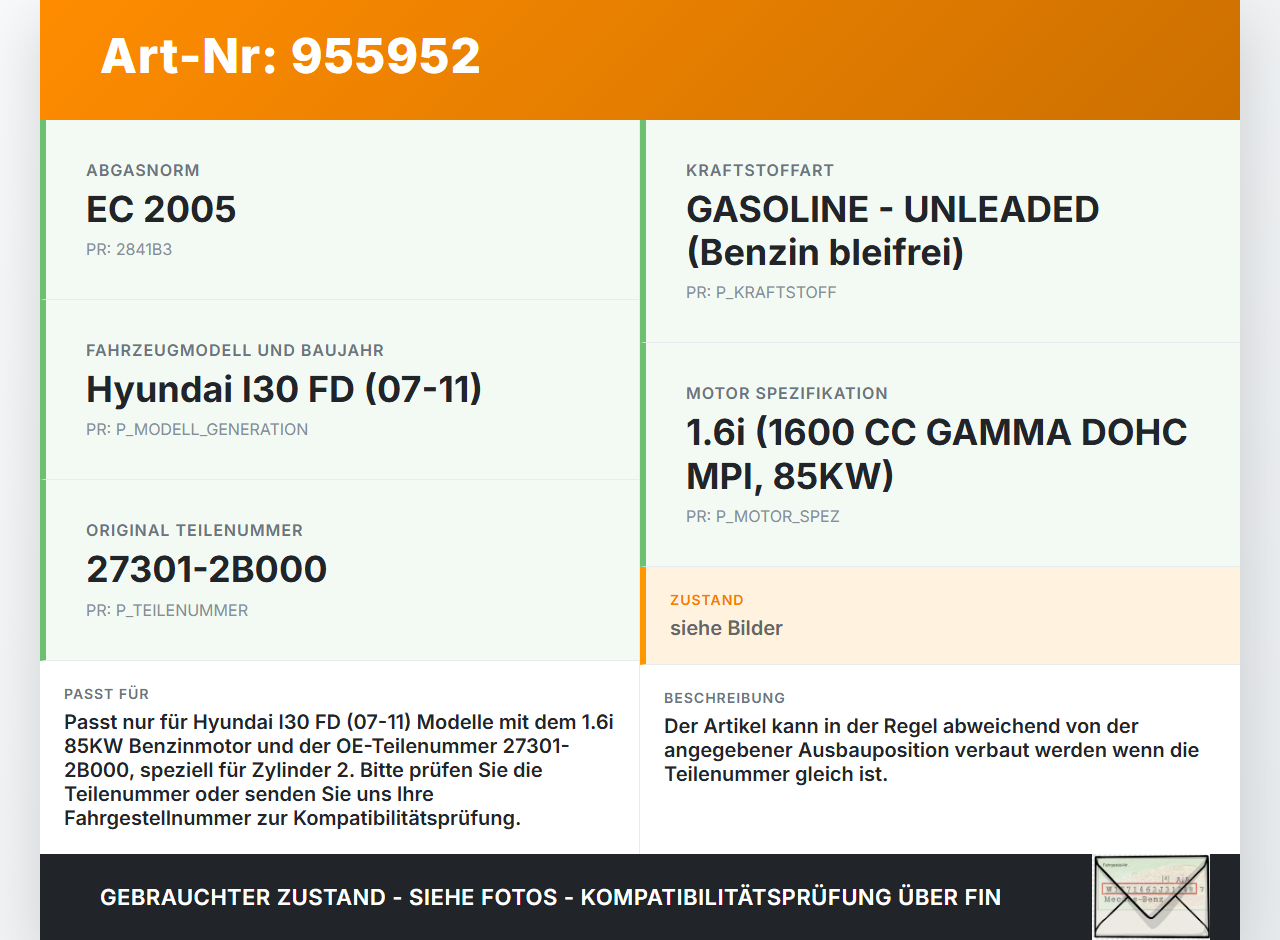
Task: Click the orange 'ZUSTAND' label
Action: [x=707, y=600]
